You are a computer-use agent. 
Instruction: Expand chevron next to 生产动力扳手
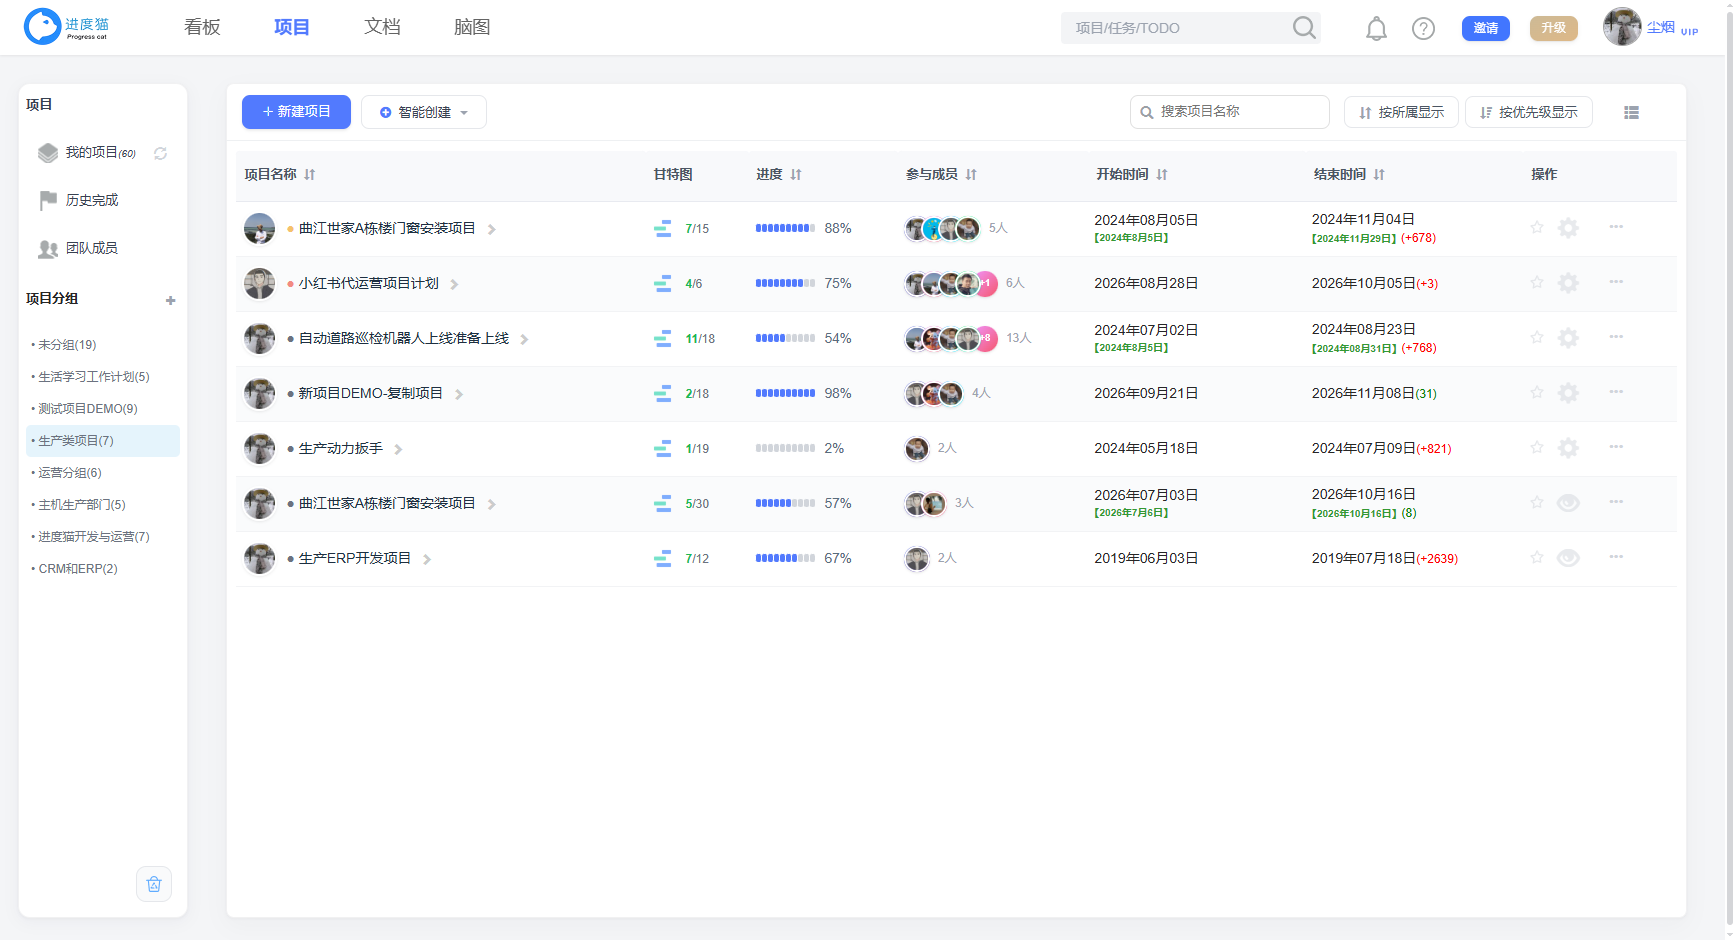pos(398,450)
